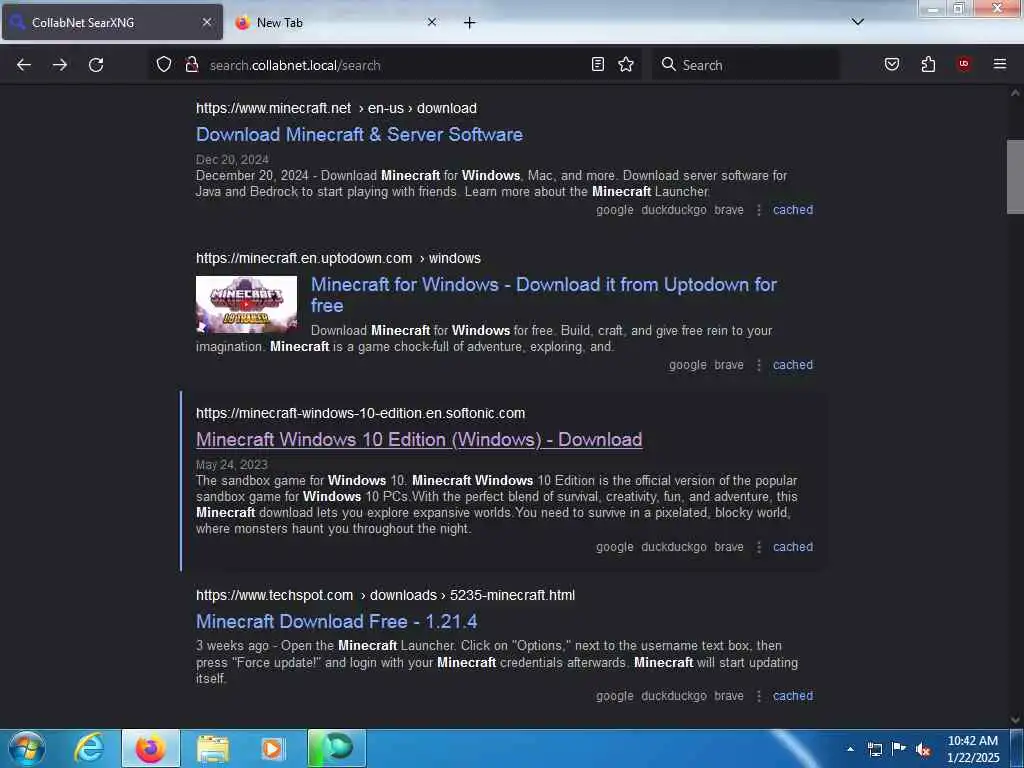Screen dimensions: 1024x768
Task: Open the Firefox application menu
Action: click(1000, 64)
